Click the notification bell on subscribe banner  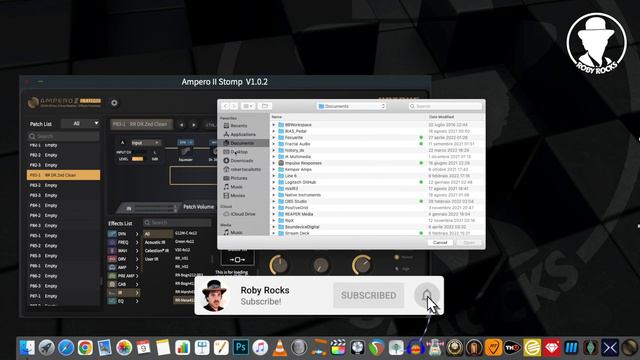click(x=427, y=295)
